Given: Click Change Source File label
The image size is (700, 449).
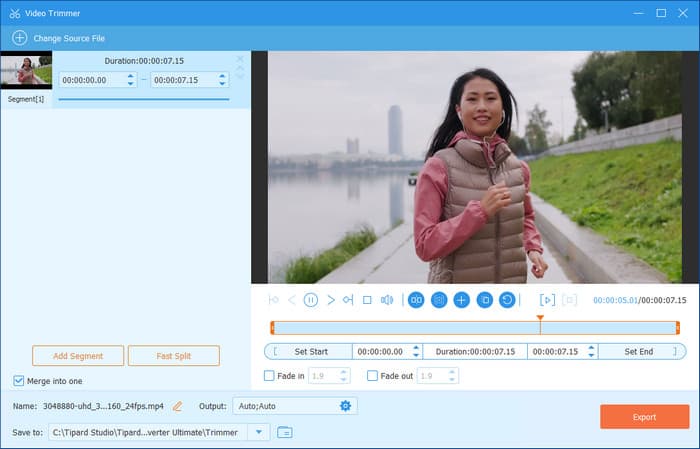Looking at the screenshot, I should click(69, 38).
